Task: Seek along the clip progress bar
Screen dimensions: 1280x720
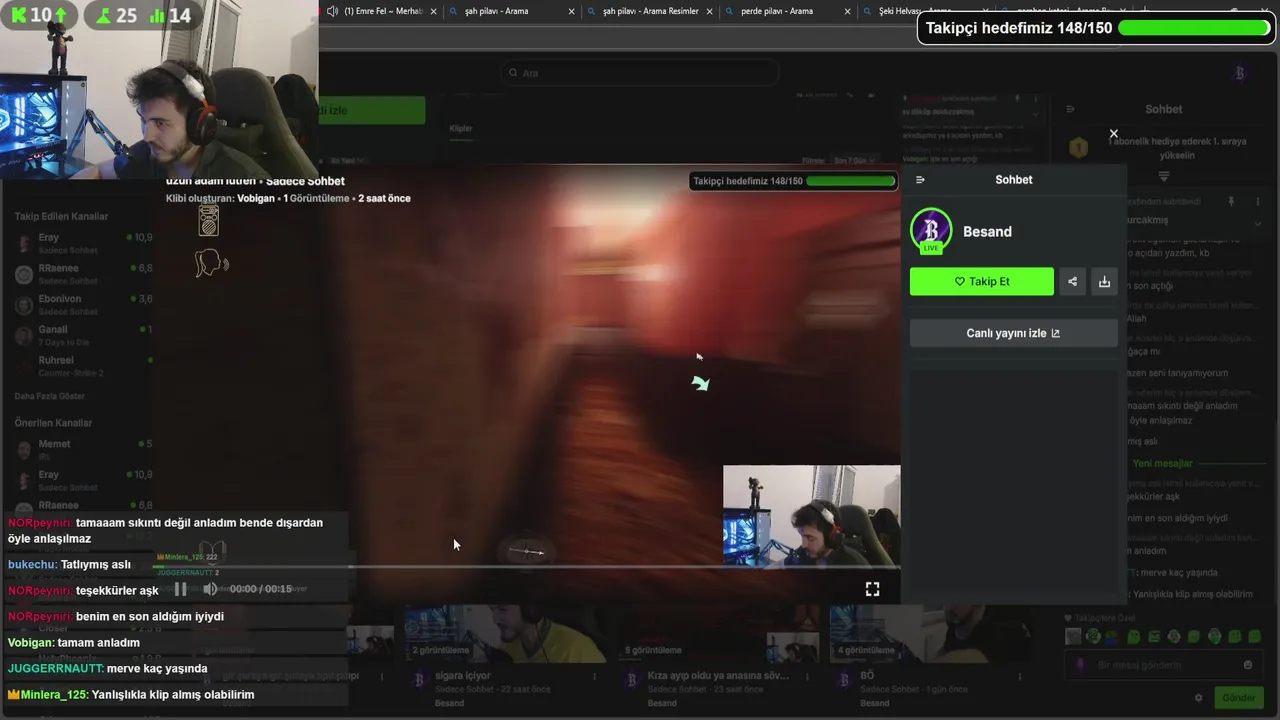Action: [526, 567]
